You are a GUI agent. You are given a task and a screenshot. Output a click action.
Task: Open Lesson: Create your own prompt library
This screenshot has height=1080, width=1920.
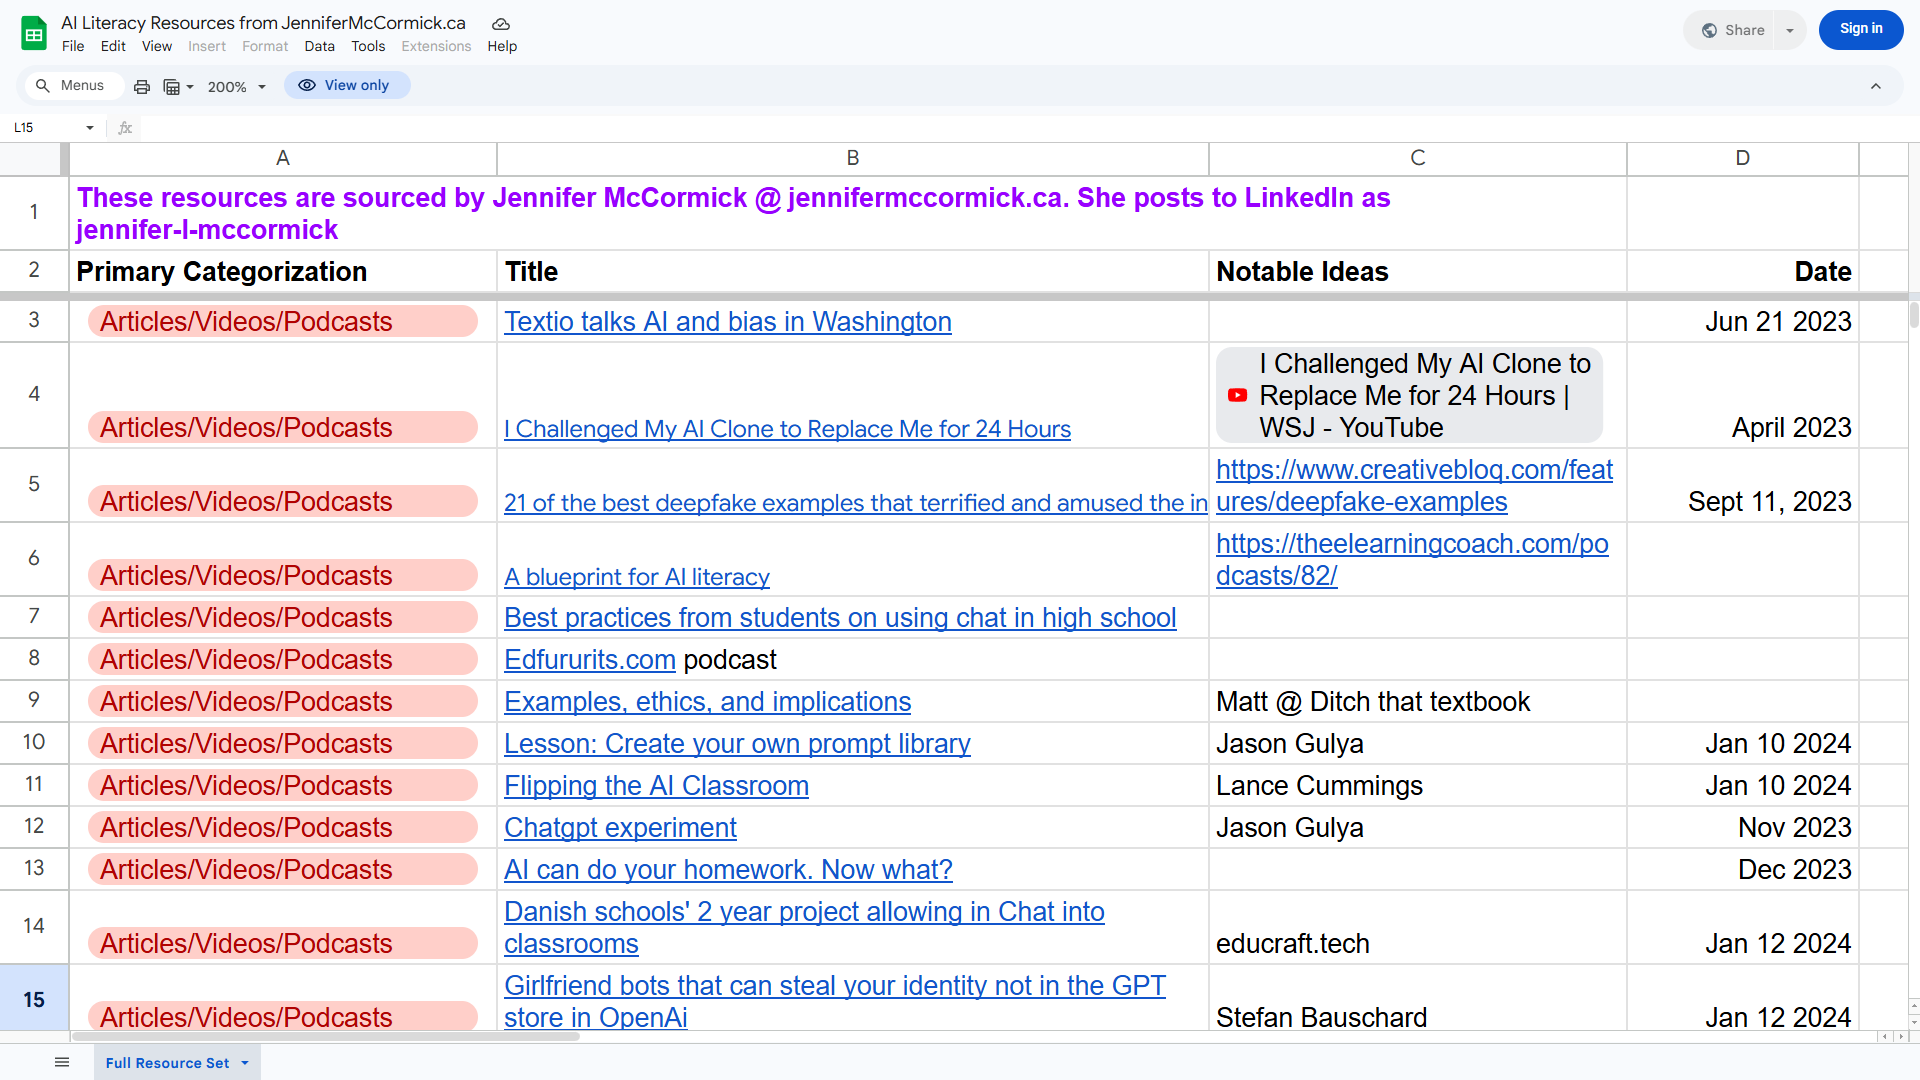click(737, 744)
